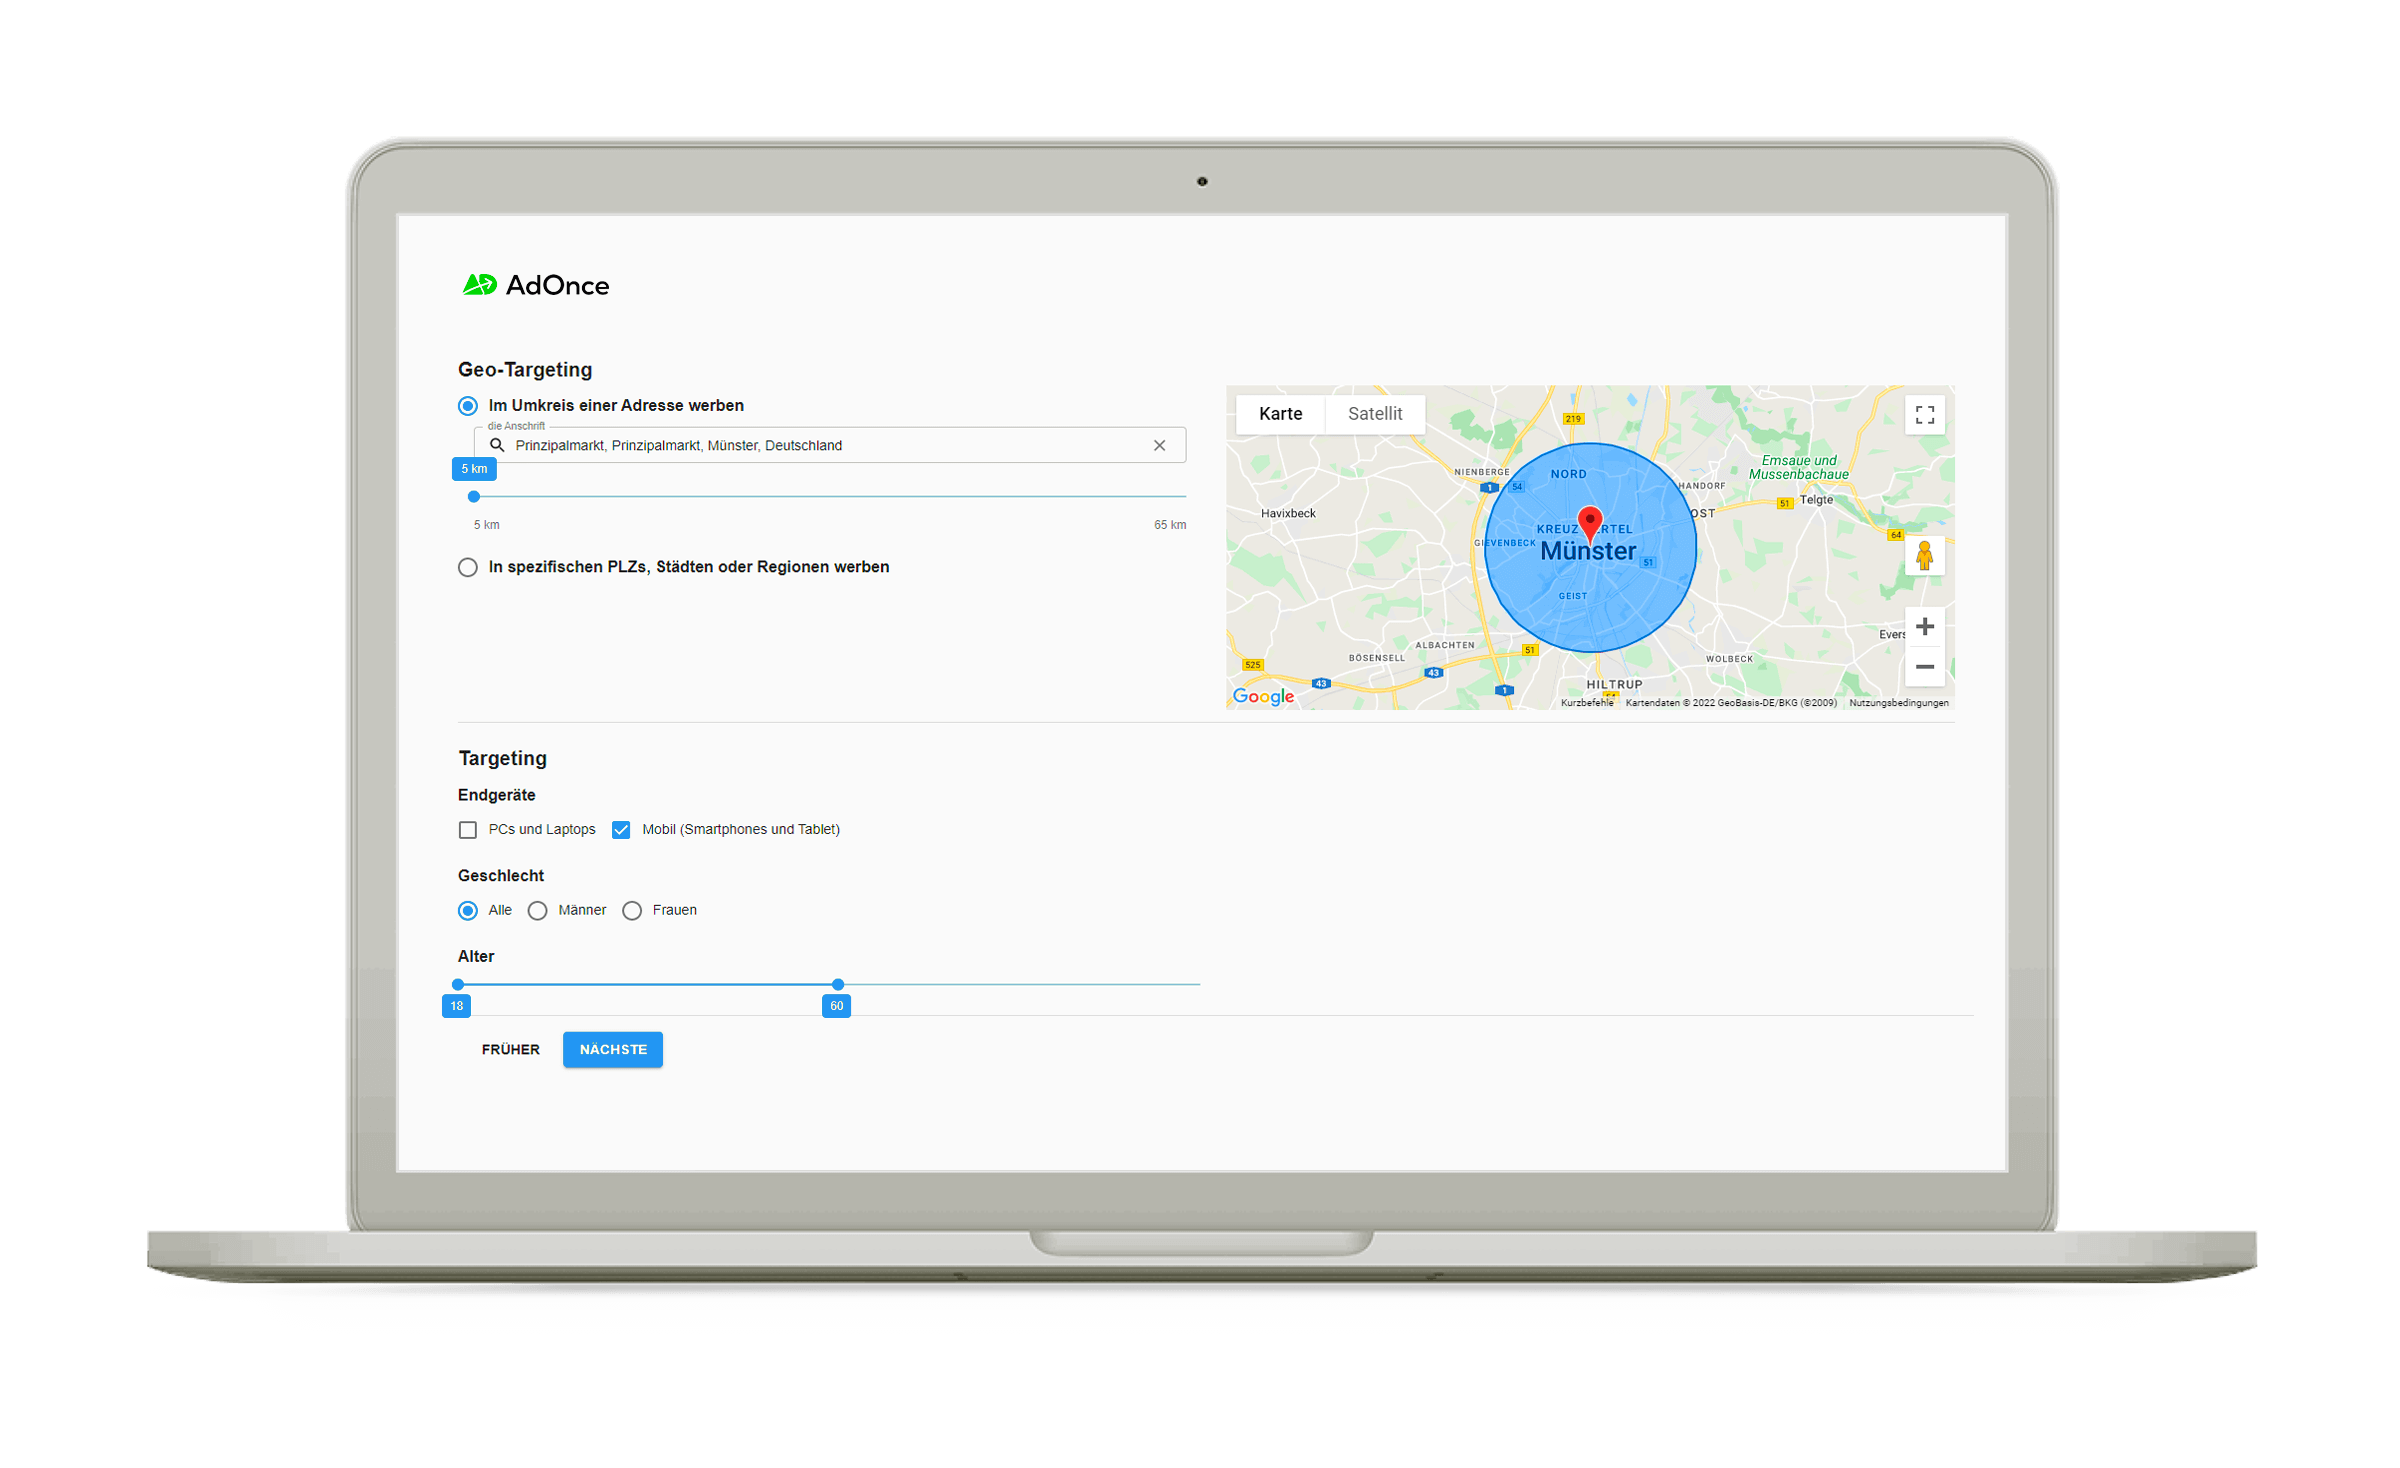Image resolution: width=2400 pixels, height=1468 pixels.
Task: Click the red location pin on Münster
Action: [1589, 522]
